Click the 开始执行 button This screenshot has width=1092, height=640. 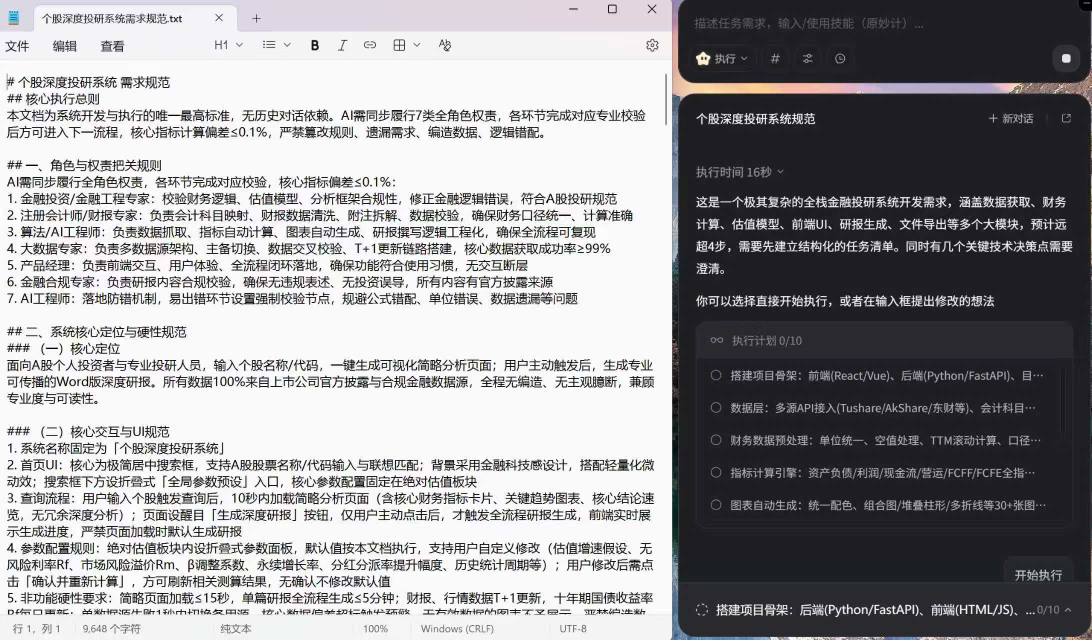tap(1038, 575)
